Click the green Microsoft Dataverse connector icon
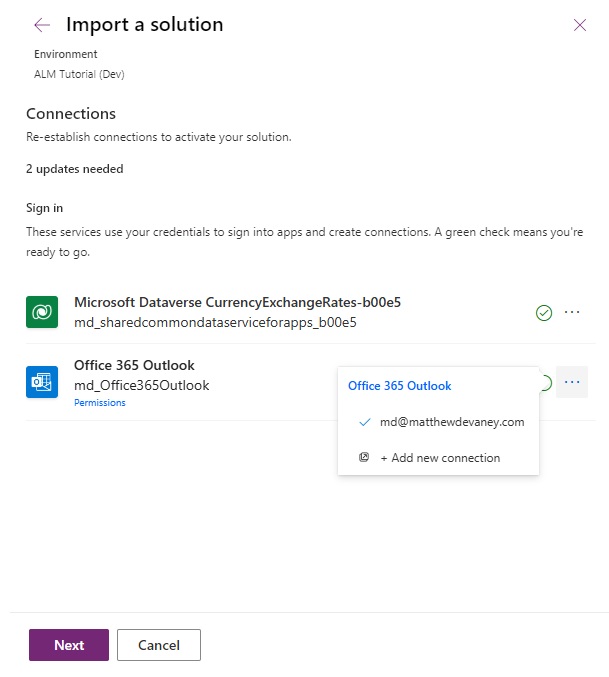 coord(42,312)
